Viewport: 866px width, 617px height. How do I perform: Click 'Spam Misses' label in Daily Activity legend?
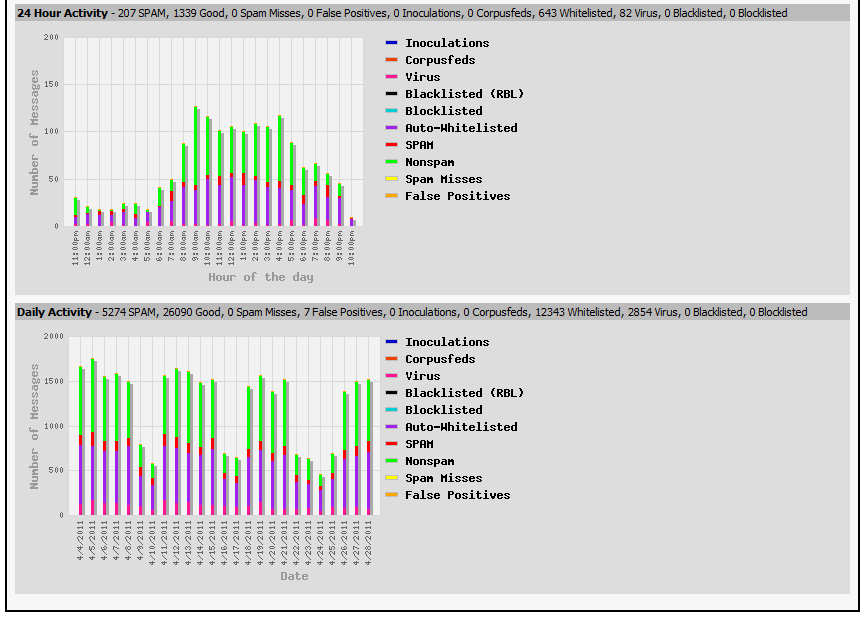click(443, 478)
